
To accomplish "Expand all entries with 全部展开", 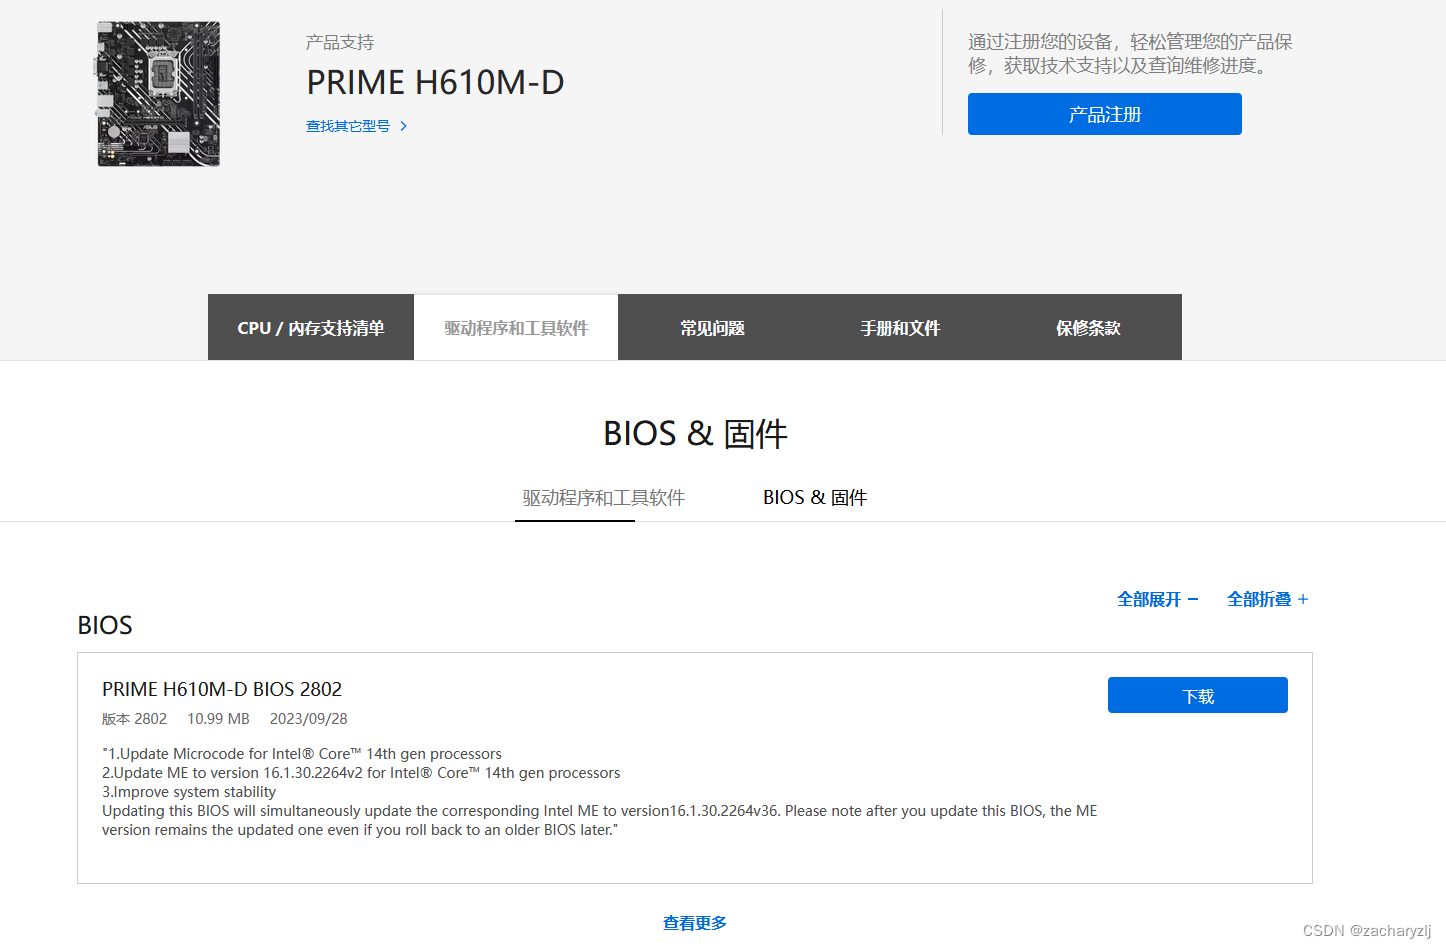I will tap(1157, 599).
